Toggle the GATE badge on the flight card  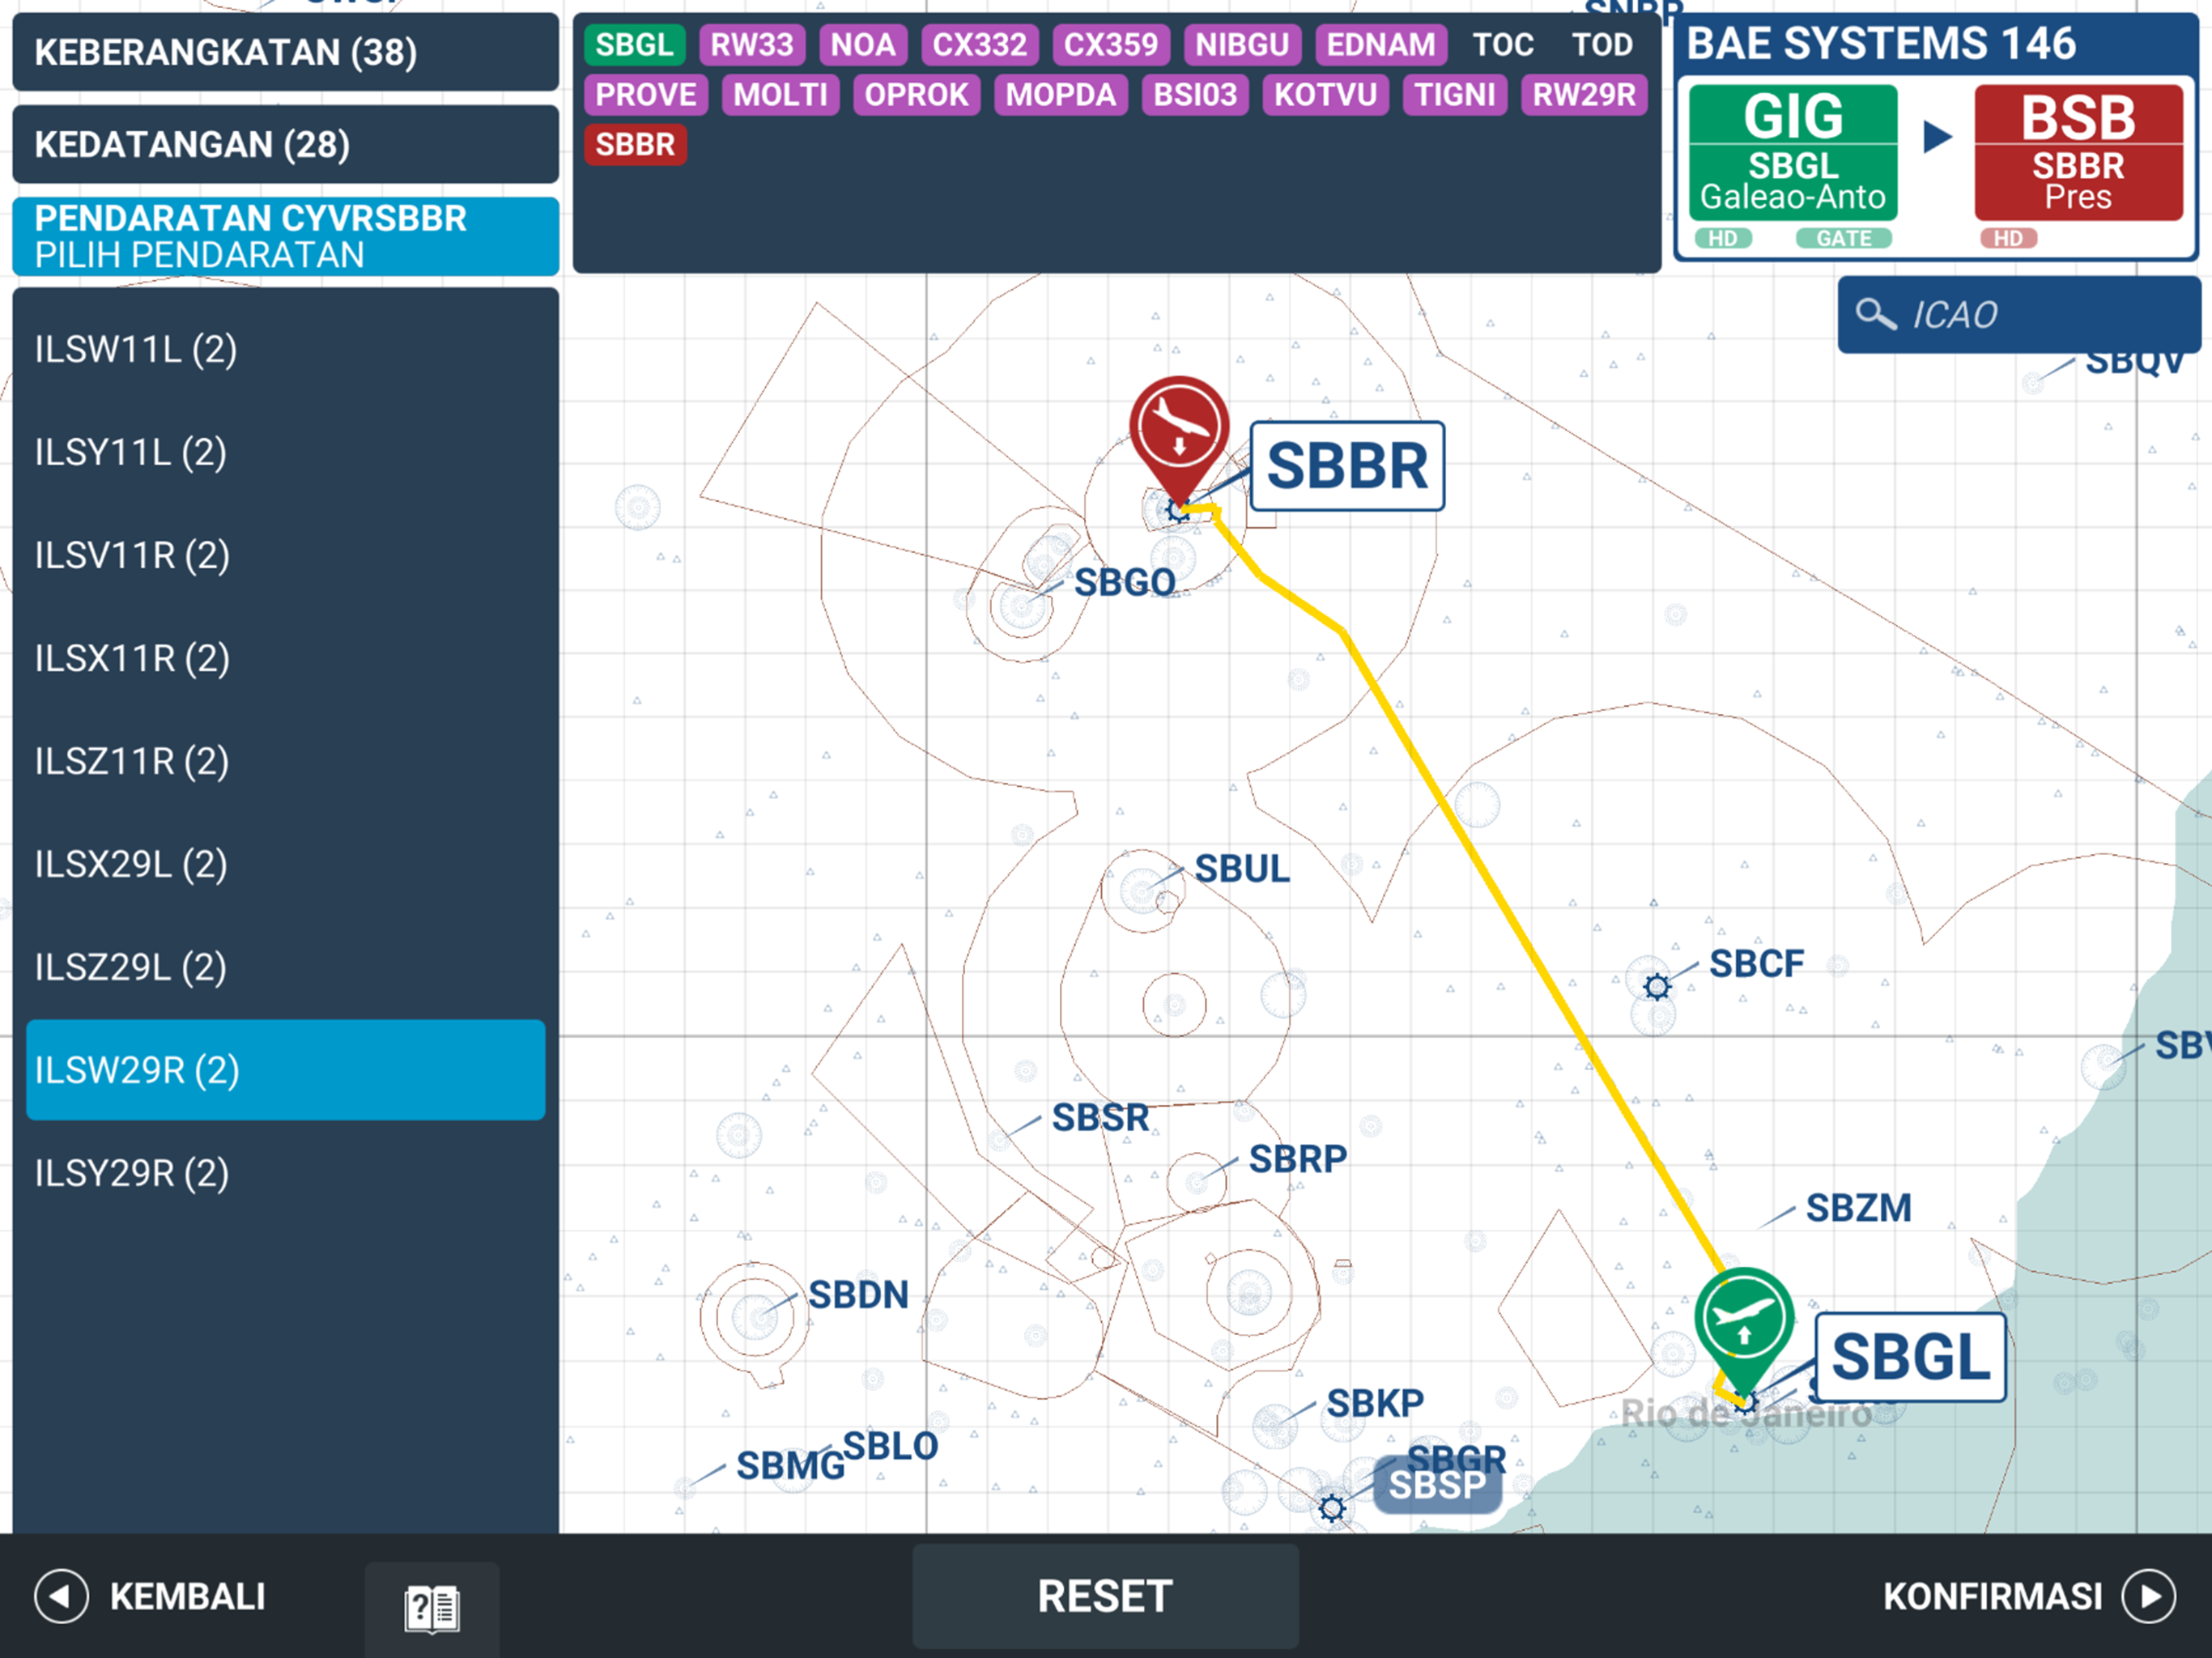1843,238
